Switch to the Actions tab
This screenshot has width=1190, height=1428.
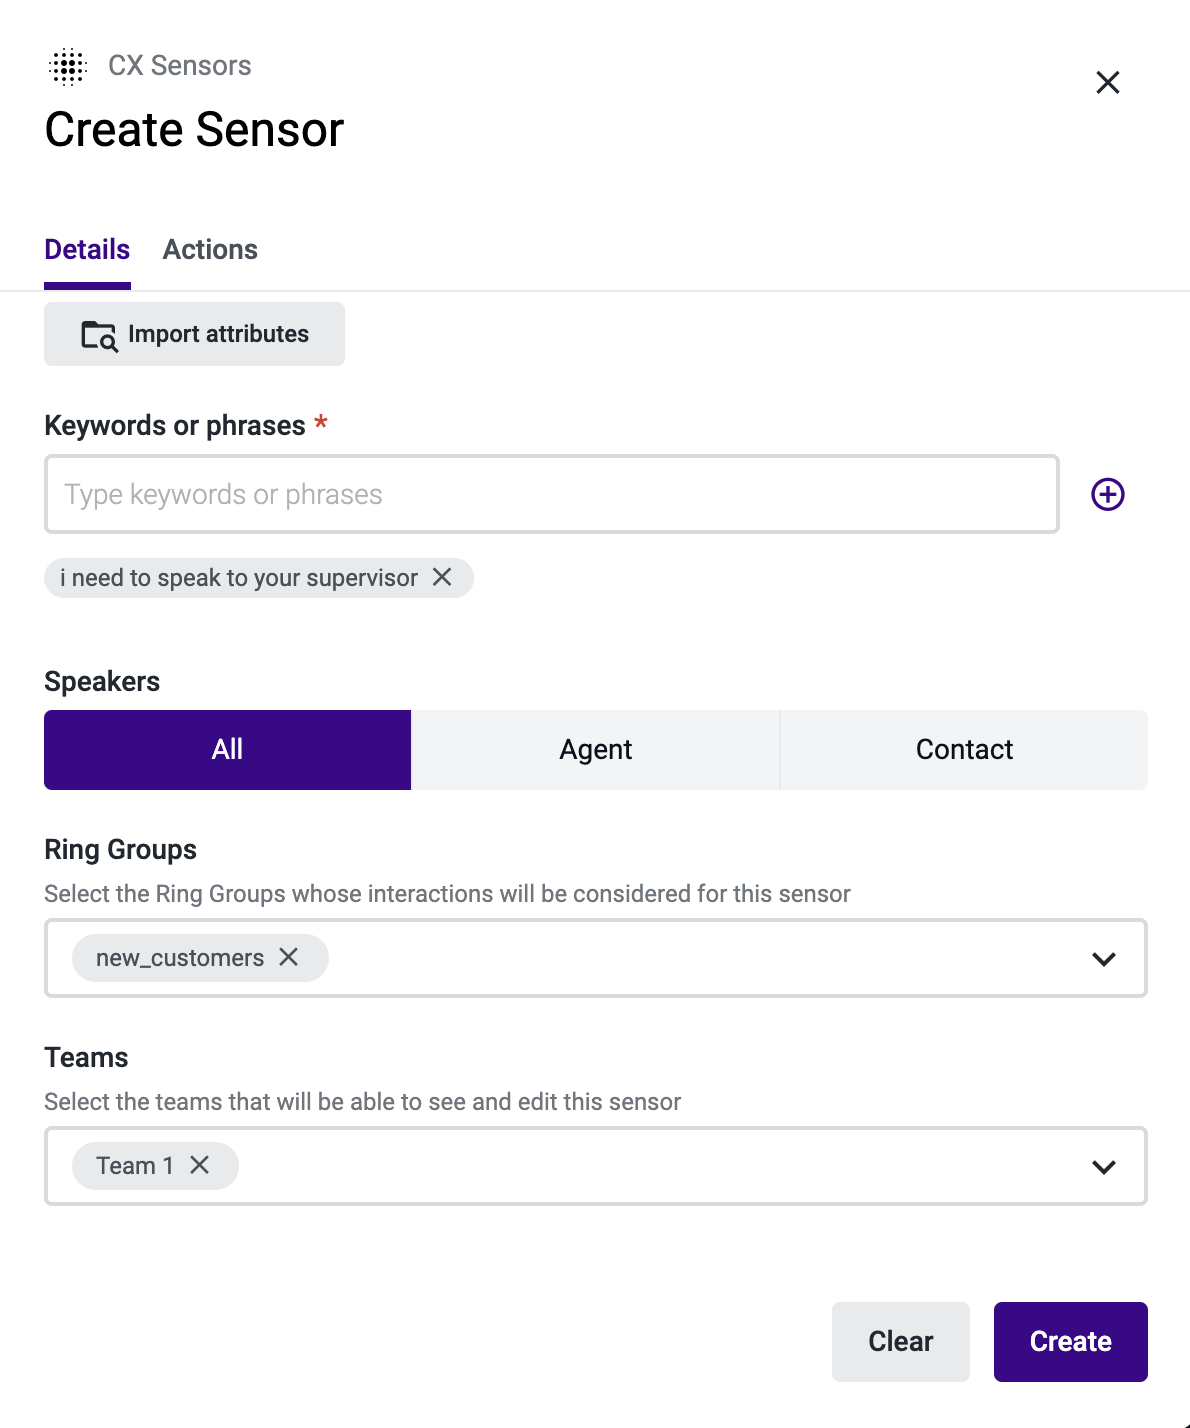[210, 250]
